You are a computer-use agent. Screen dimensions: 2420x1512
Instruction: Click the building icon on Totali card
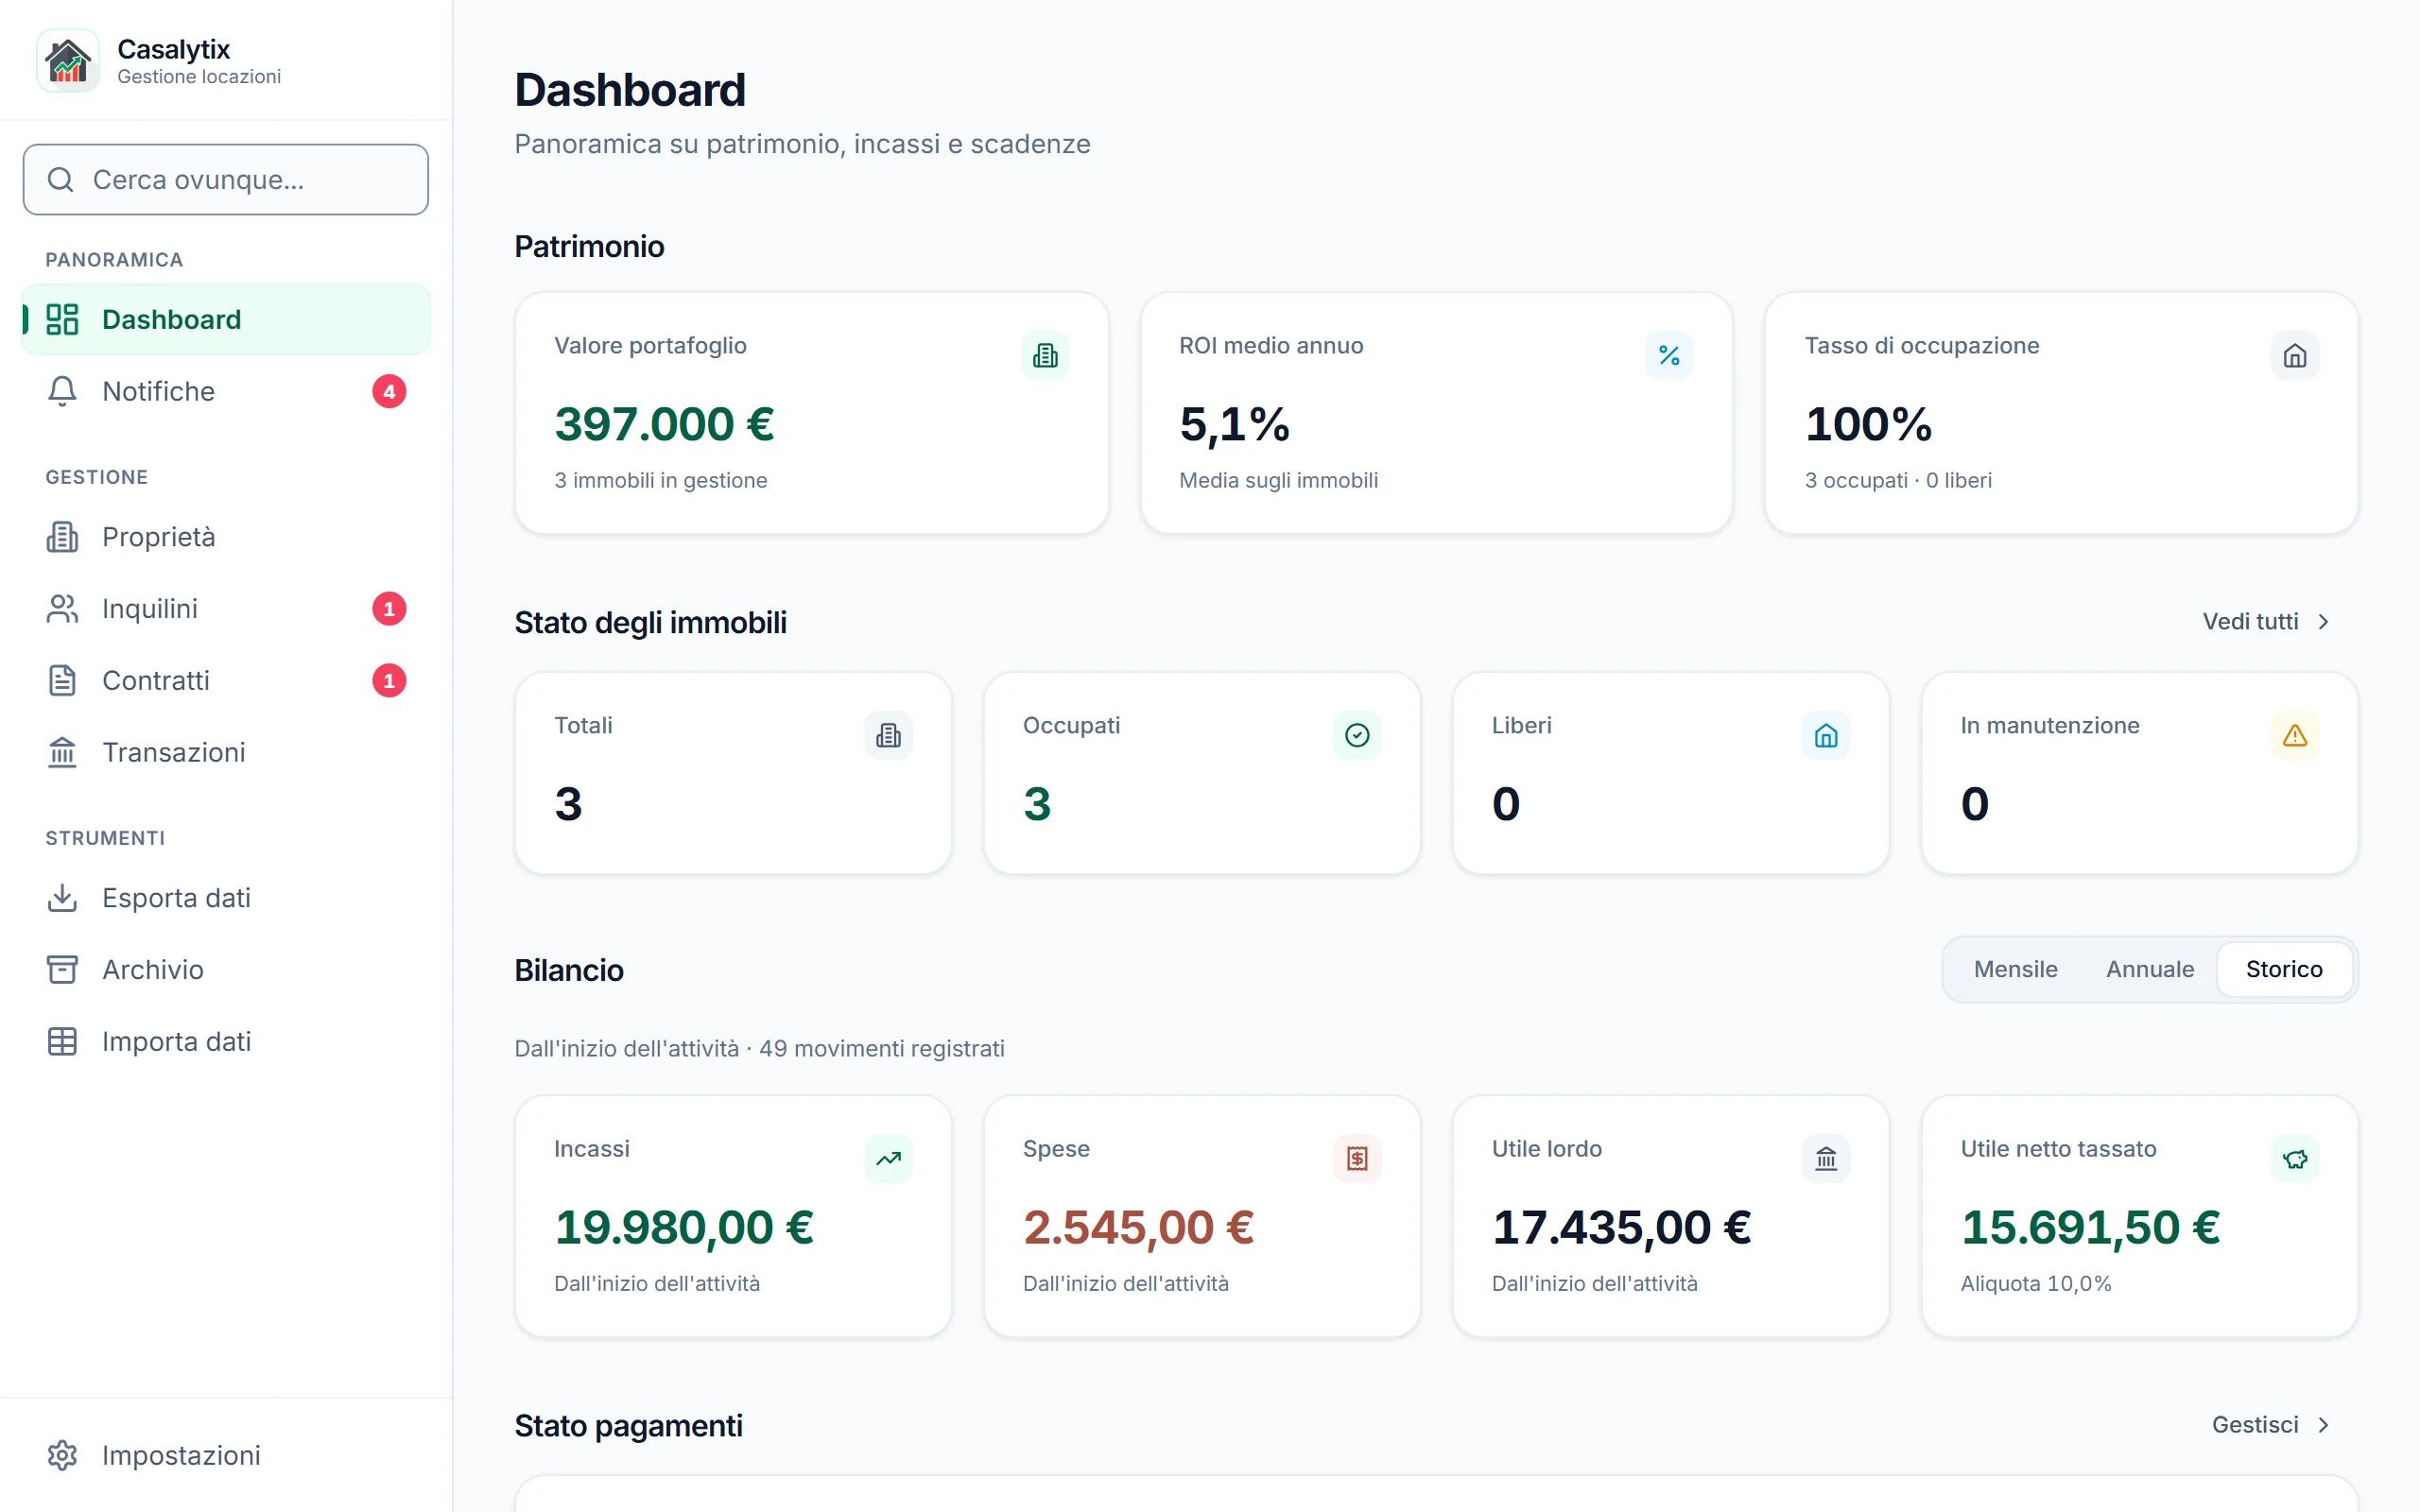(x=888, y=735)
